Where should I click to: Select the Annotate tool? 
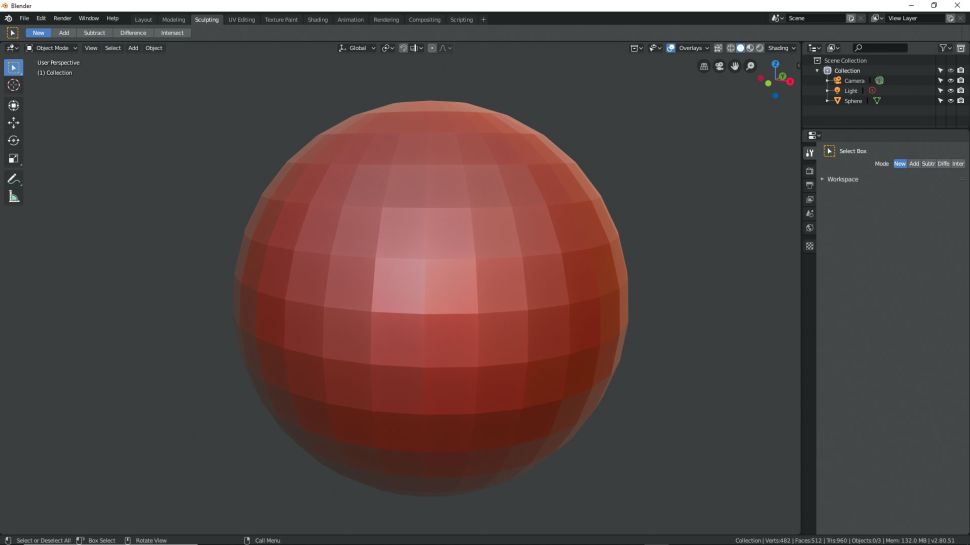pyautogui.click(x=14, y=178)
